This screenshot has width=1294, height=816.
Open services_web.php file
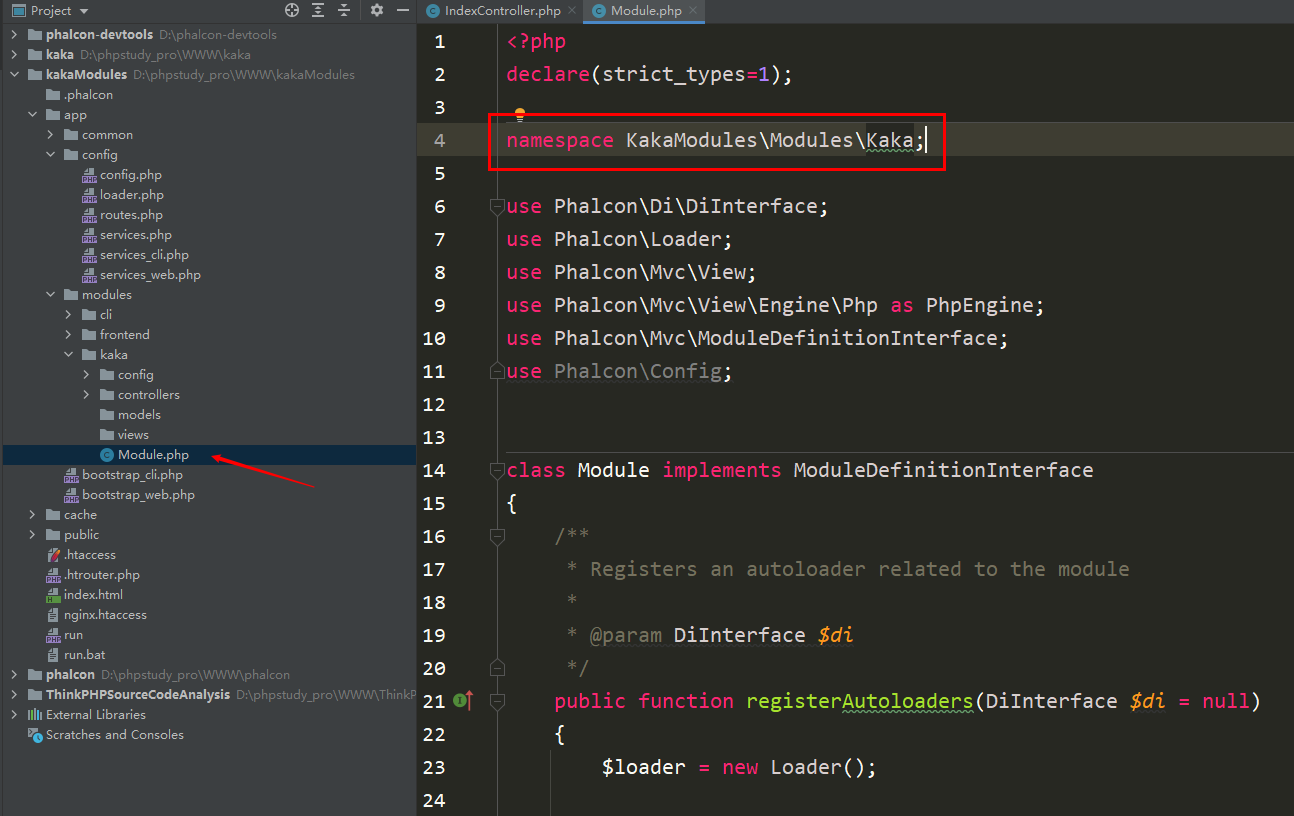coord(150,274)
